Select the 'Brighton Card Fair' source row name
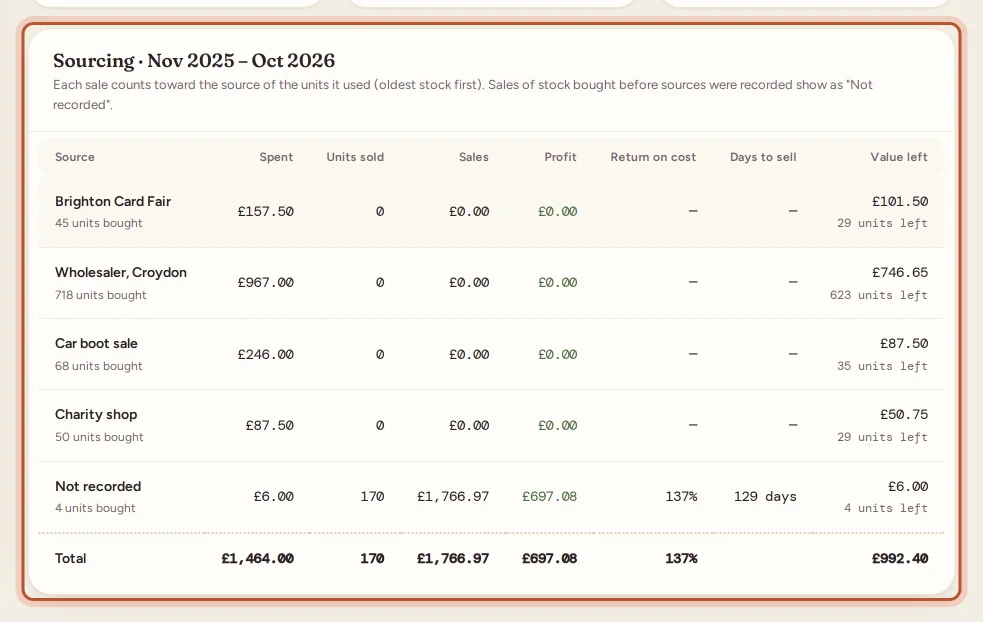 113,201
